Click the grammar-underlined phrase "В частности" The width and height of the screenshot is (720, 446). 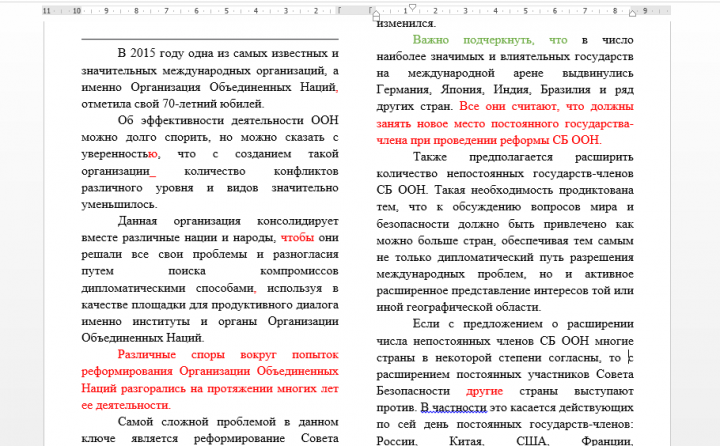tap(453, 407)
